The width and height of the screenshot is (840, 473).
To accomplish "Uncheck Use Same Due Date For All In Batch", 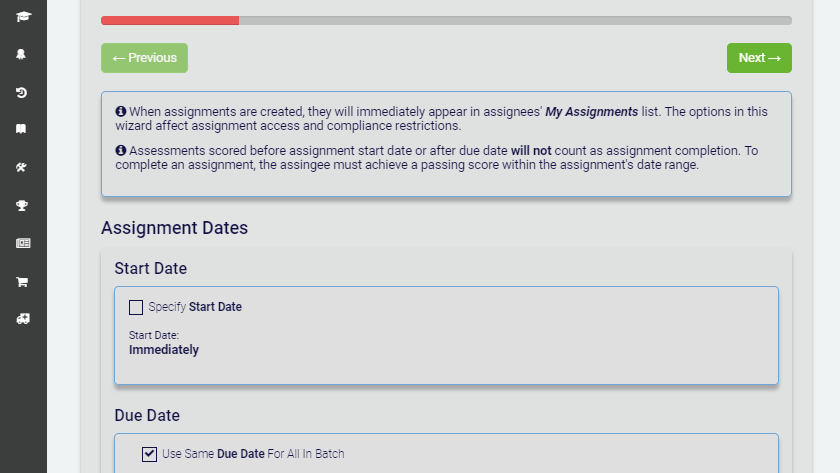I will pos(149,454).
